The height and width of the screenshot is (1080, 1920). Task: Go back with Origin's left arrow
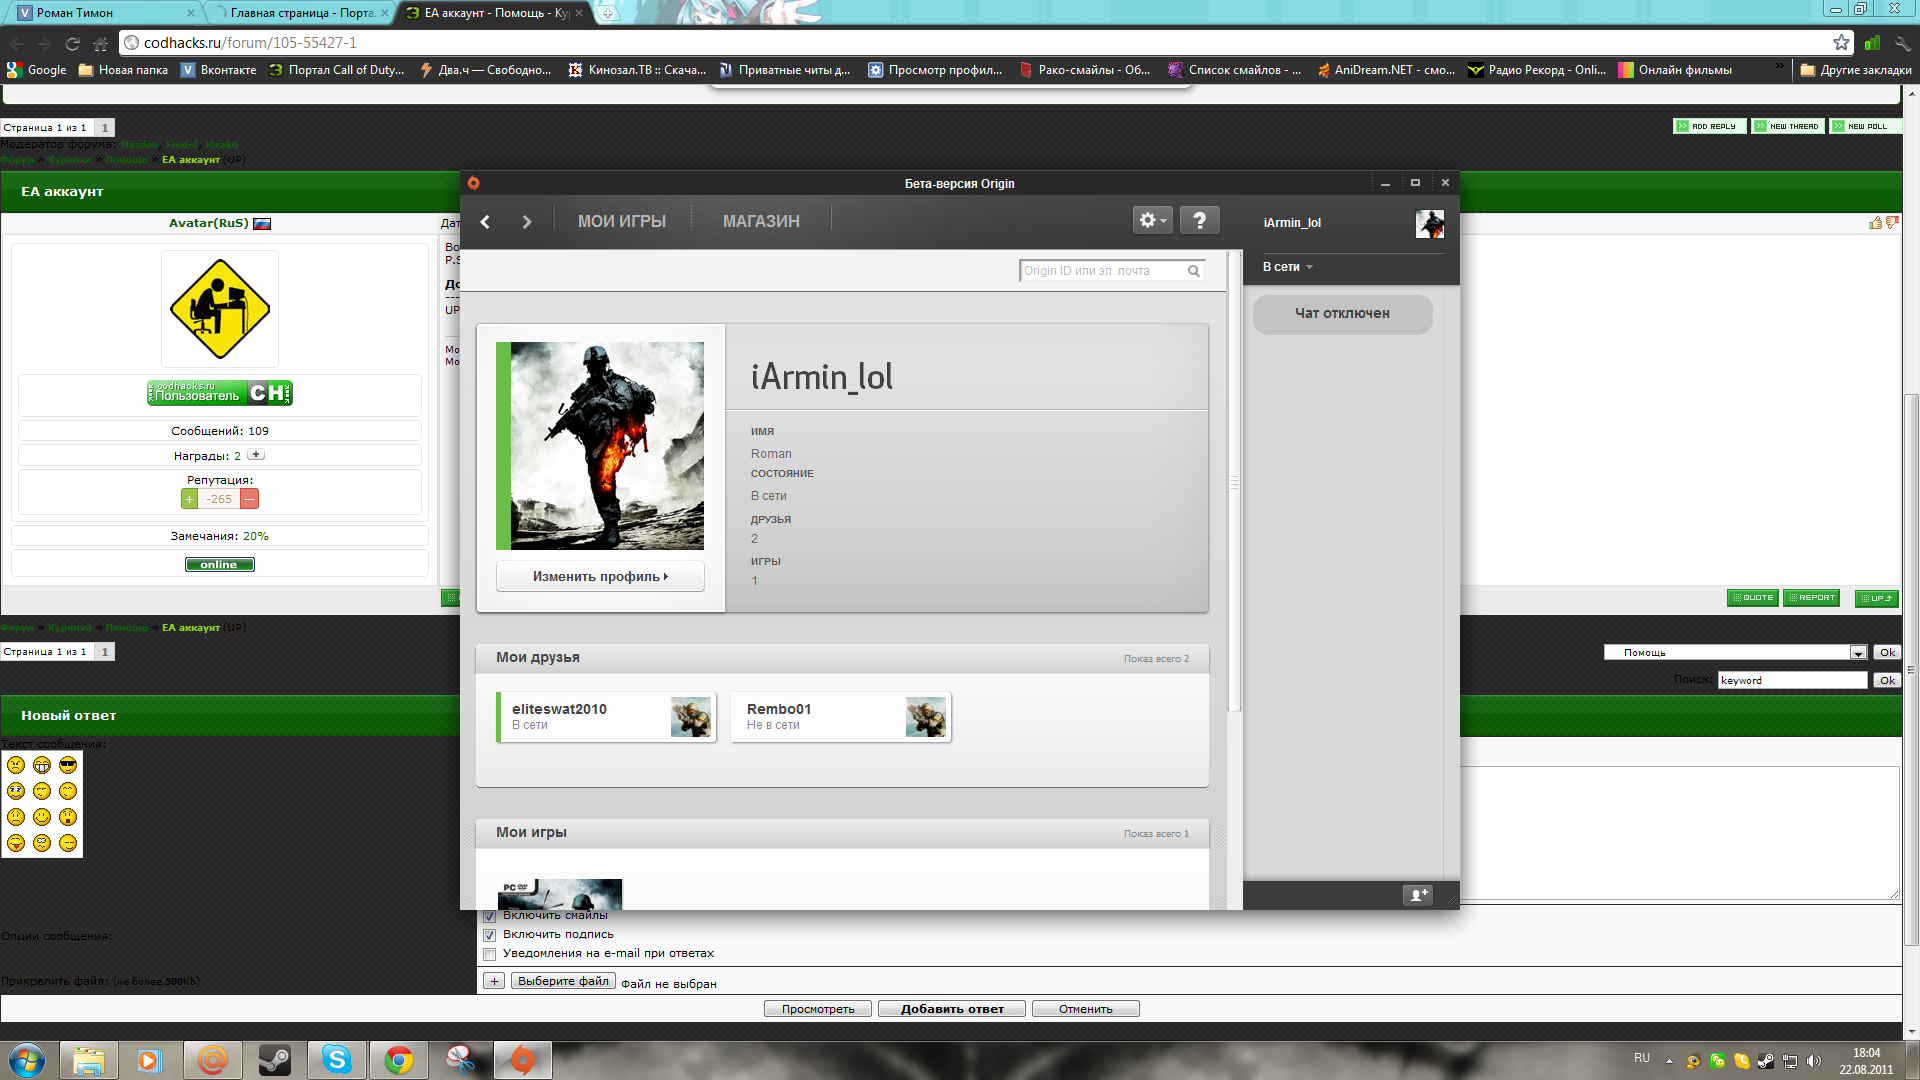pyautogui.click(x=485, y=221)
